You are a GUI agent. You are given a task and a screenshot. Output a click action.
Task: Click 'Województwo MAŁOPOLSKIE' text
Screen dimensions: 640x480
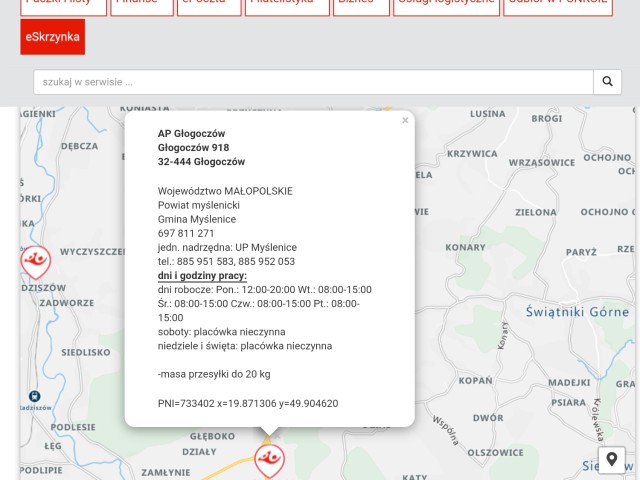pos(225,191)
